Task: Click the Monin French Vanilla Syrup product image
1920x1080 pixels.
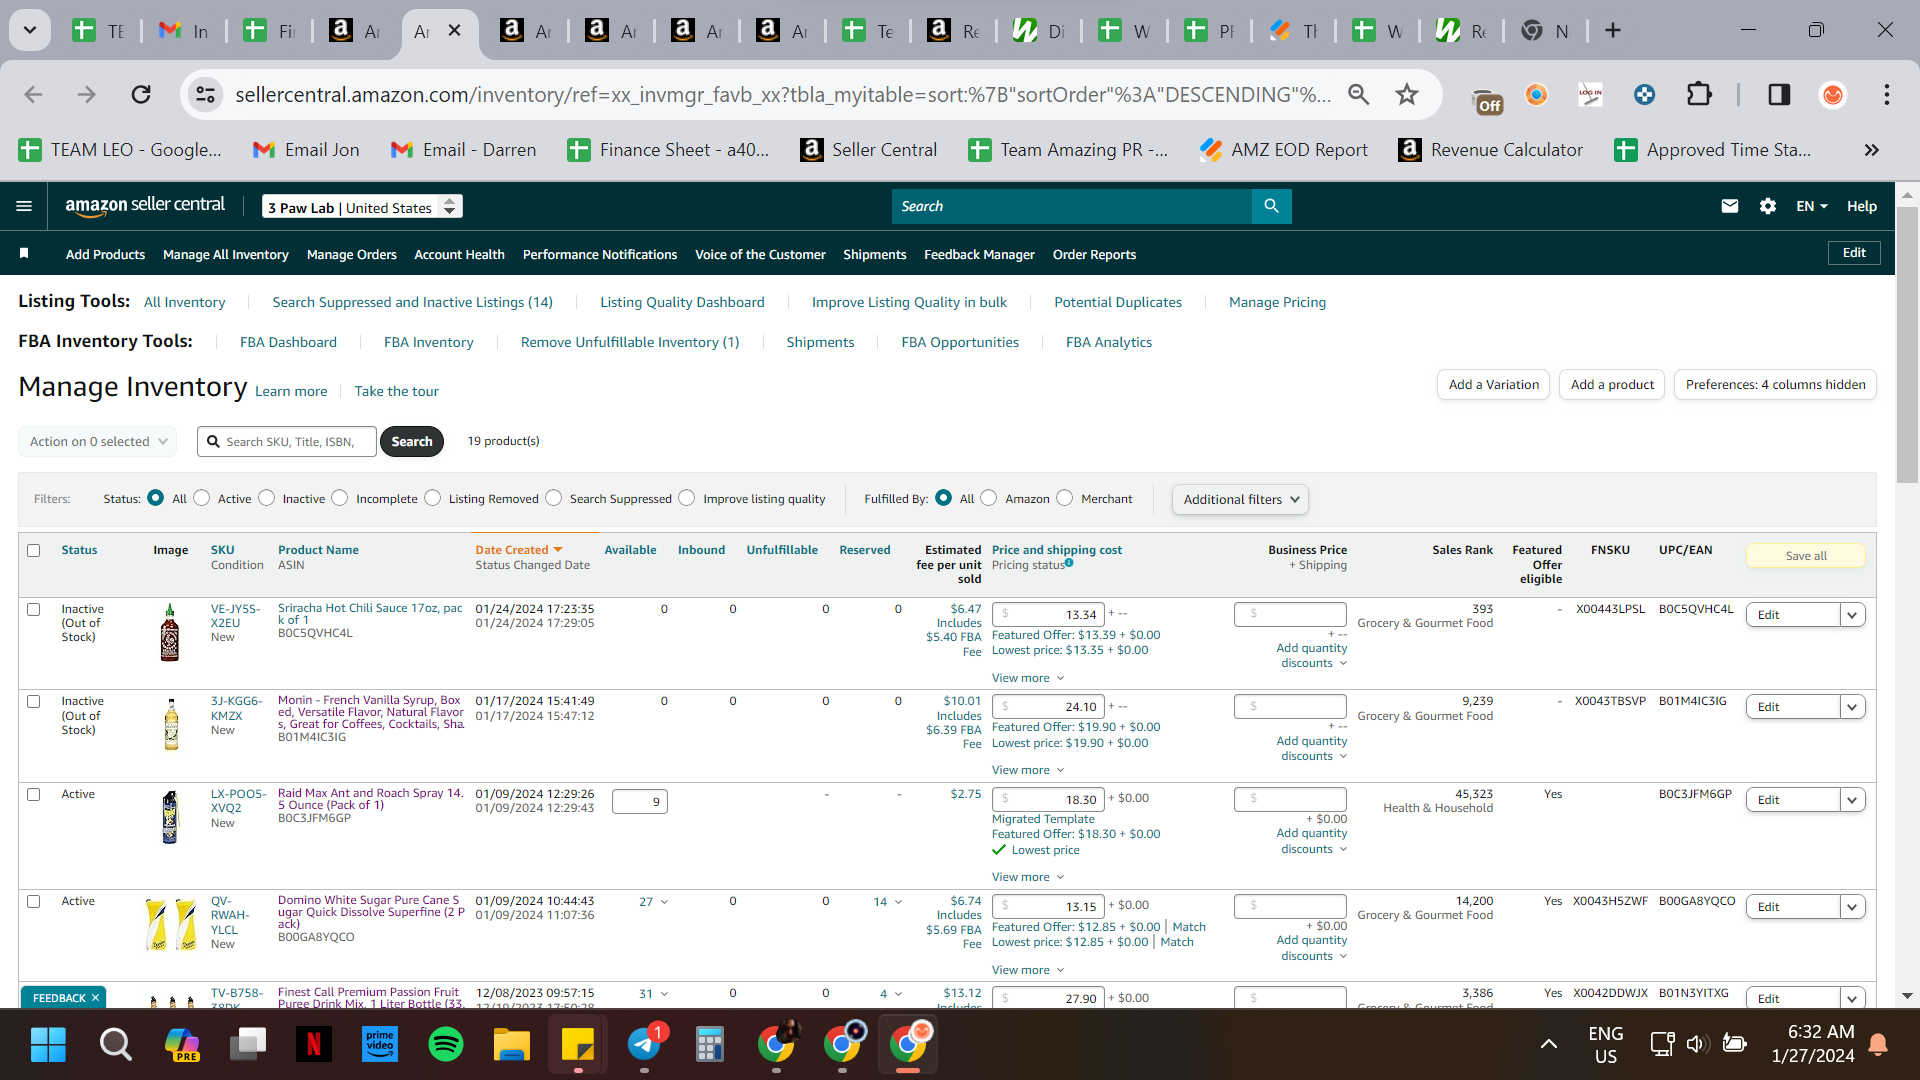Action: 171,724
